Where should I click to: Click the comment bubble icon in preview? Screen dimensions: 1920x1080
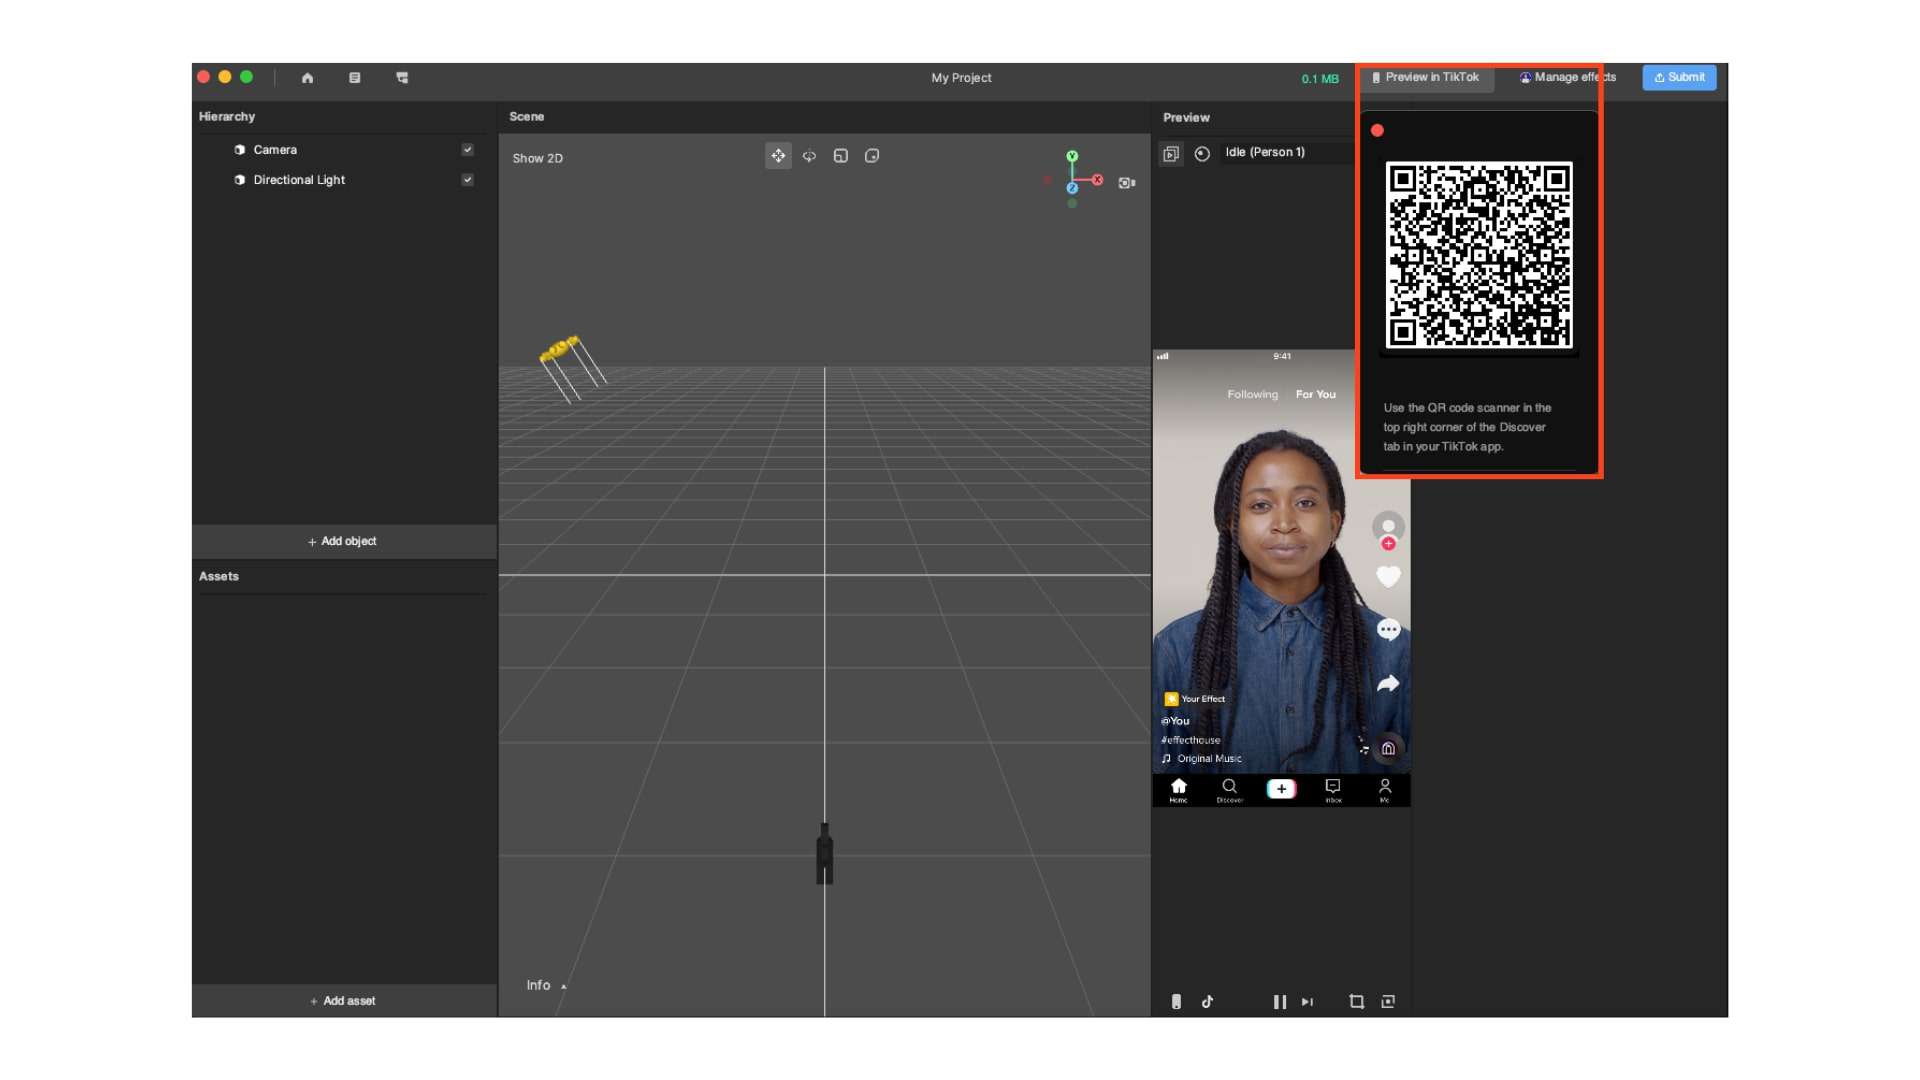coord(1388,630)
